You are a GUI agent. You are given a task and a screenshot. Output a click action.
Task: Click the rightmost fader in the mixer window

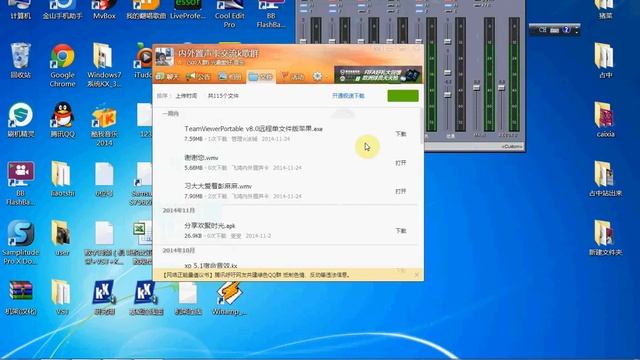pyautogui.click(x=501, y=87)
